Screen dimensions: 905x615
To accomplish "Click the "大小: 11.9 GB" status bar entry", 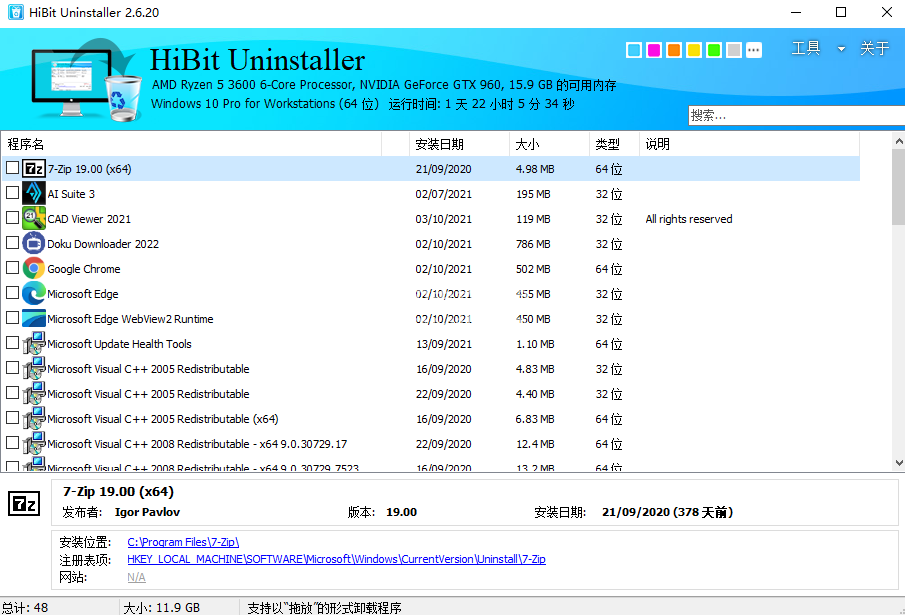I will 162,608.
